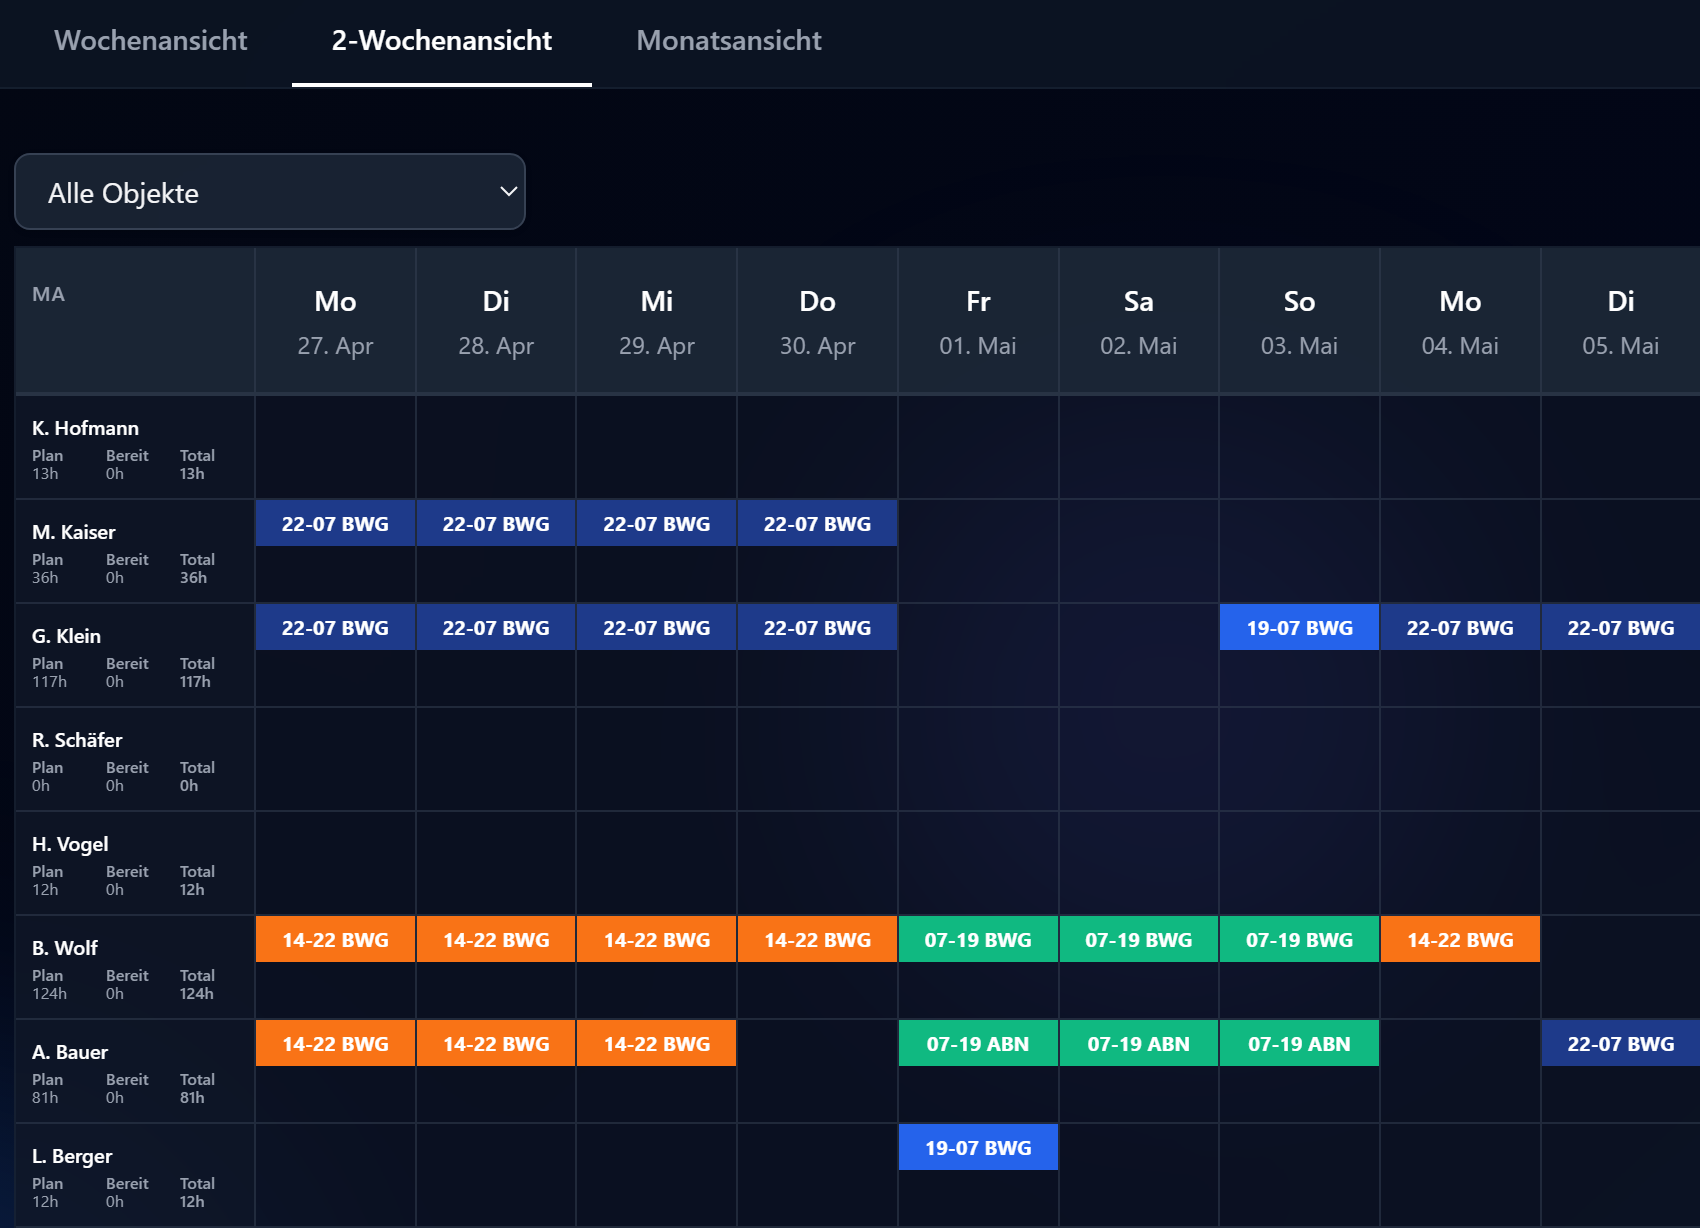The height and width of the screenshot is (1228, 1700).
Task: Open the Monatsansicht tab
Action: tap(729, 41)
